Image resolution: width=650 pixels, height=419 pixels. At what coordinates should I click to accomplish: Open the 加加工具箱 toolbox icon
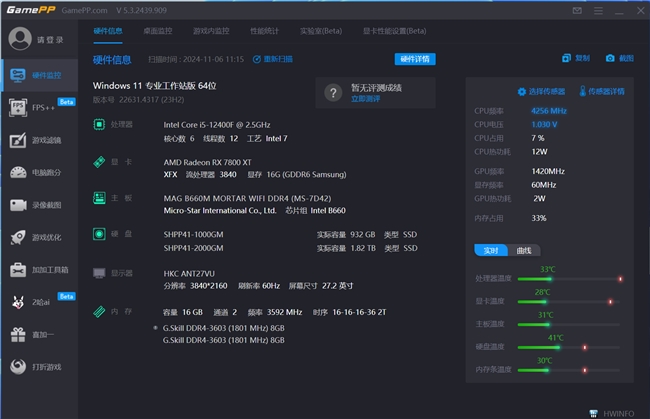pyautogui.click(x=18, y=270)
